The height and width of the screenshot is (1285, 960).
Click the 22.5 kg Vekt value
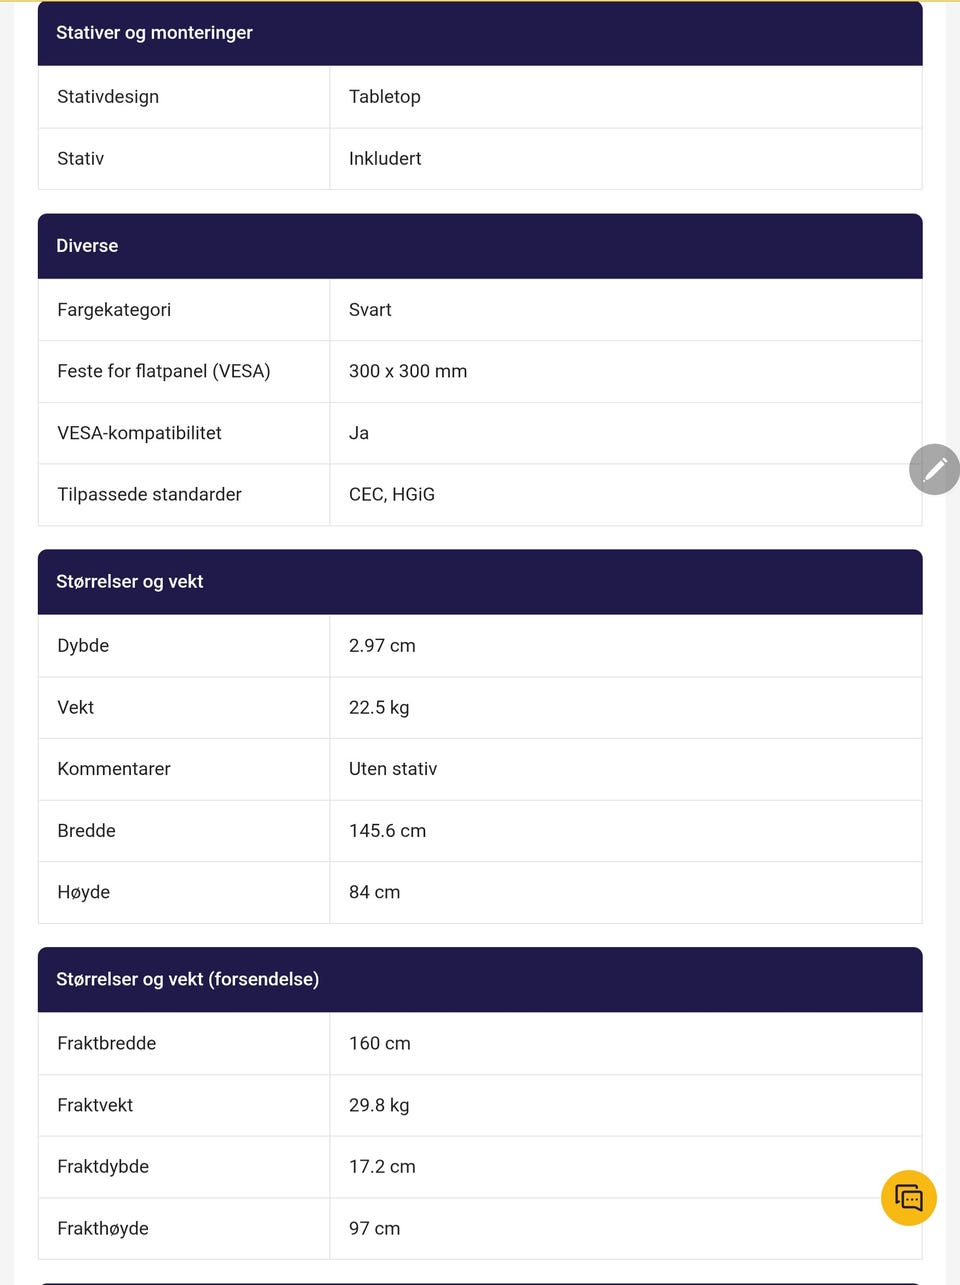pos(379,708)
